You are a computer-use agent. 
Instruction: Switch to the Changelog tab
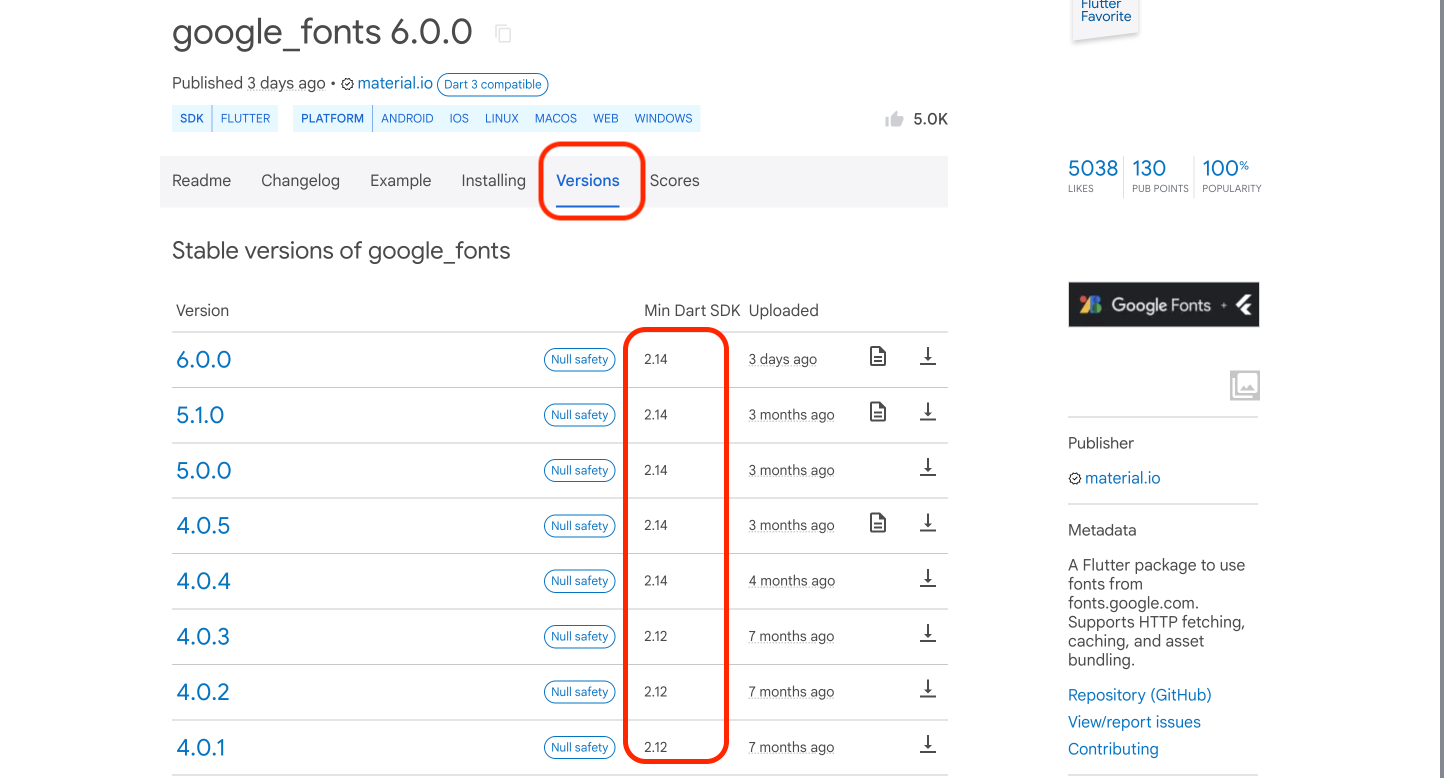click(300, 181)
